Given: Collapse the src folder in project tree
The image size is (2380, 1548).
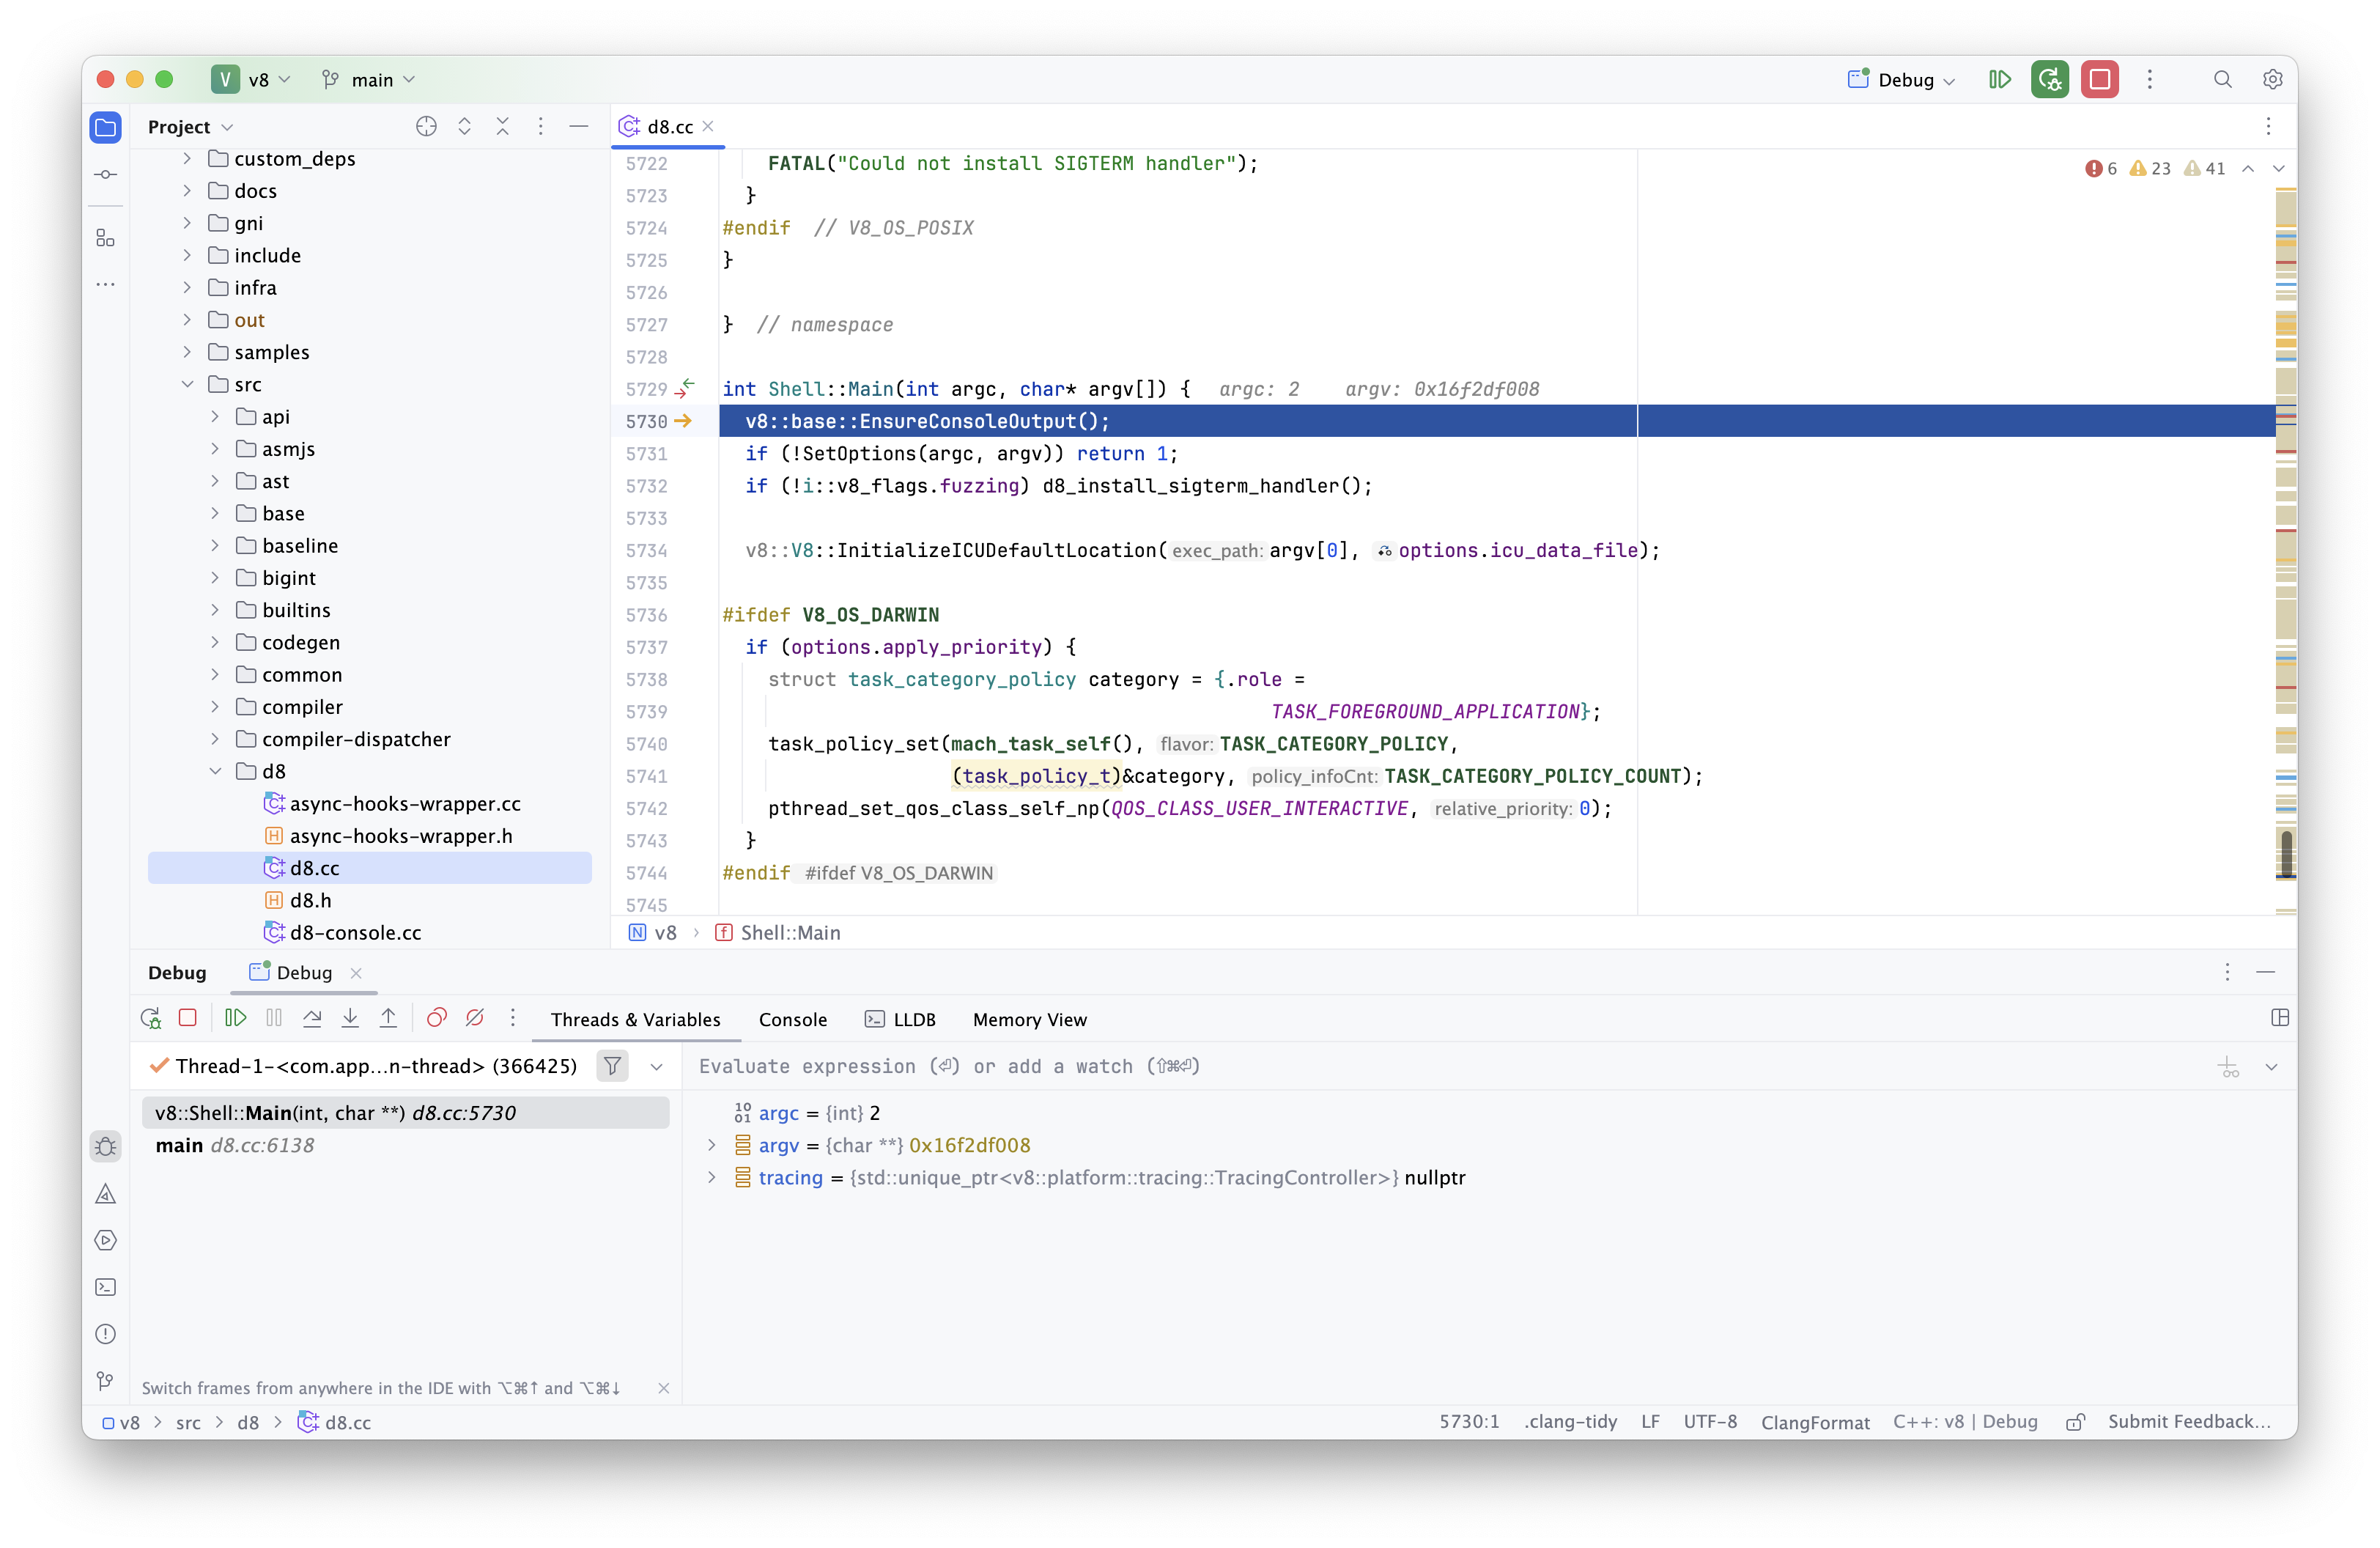Looking at the screenshot, I should coord(187,384).
